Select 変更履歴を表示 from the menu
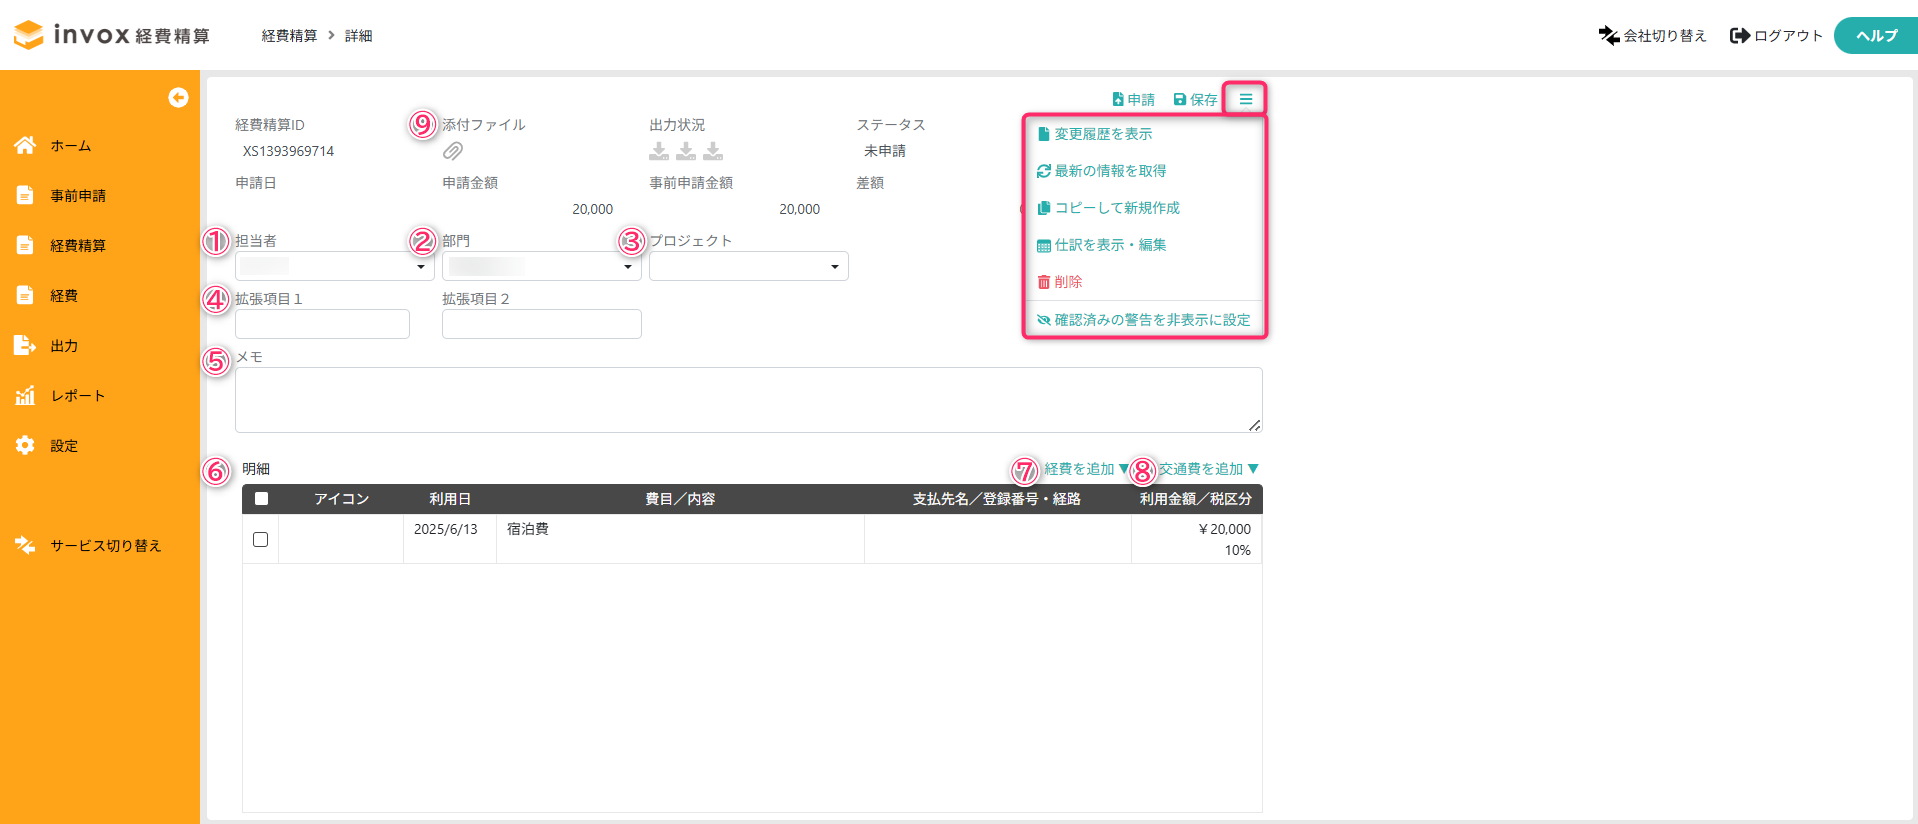 pos(1102,134)
